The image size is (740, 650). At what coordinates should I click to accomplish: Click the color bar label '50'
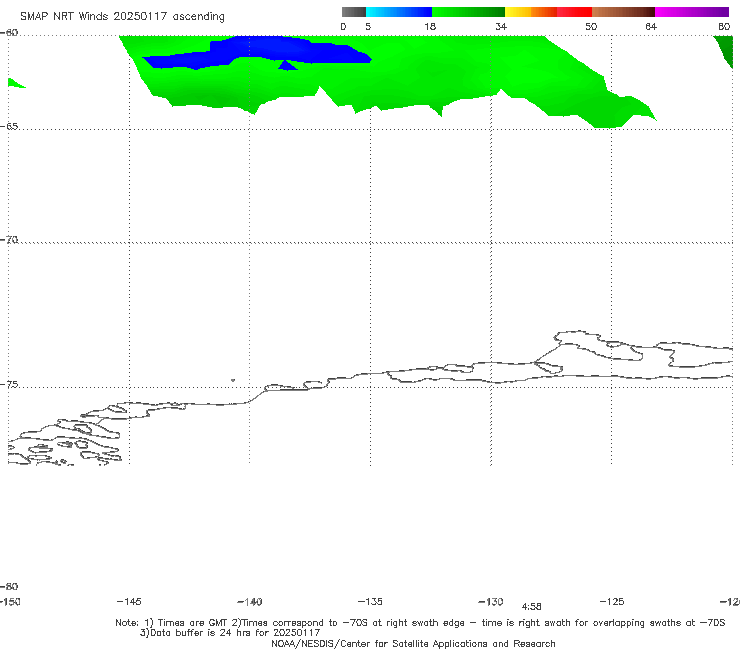[591, 26]
